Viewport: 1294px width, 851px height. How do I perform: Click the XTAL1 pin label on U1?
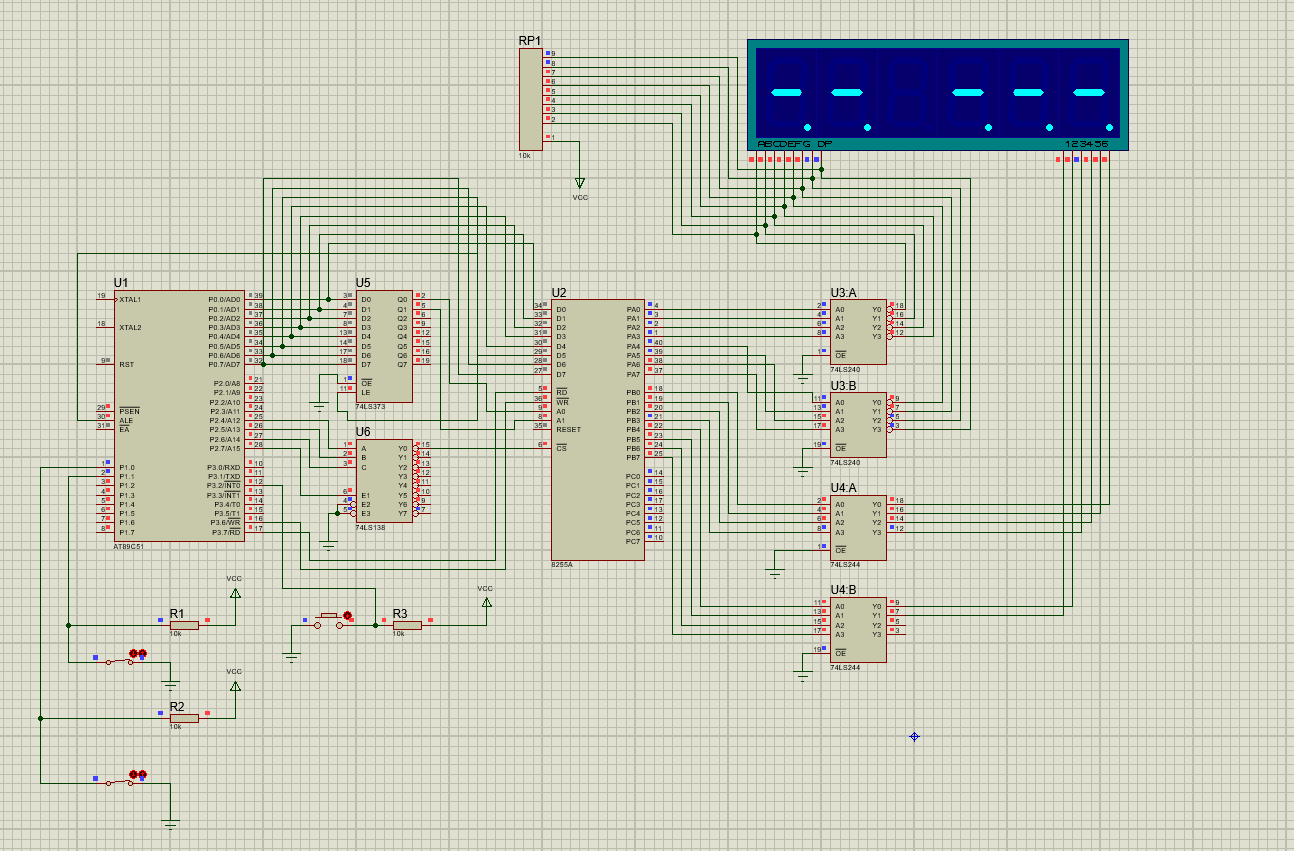130,299
